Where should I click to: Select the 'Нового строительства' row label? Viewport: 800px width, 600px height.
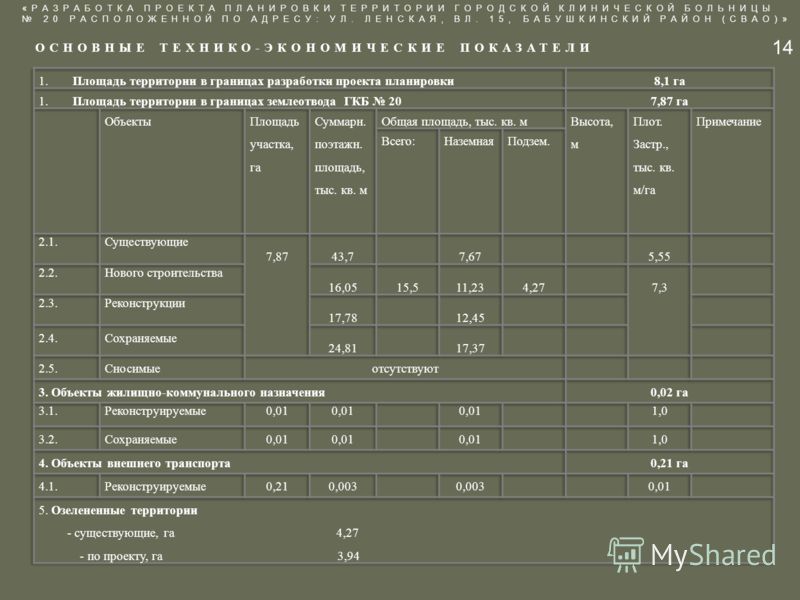pos(163,273)
